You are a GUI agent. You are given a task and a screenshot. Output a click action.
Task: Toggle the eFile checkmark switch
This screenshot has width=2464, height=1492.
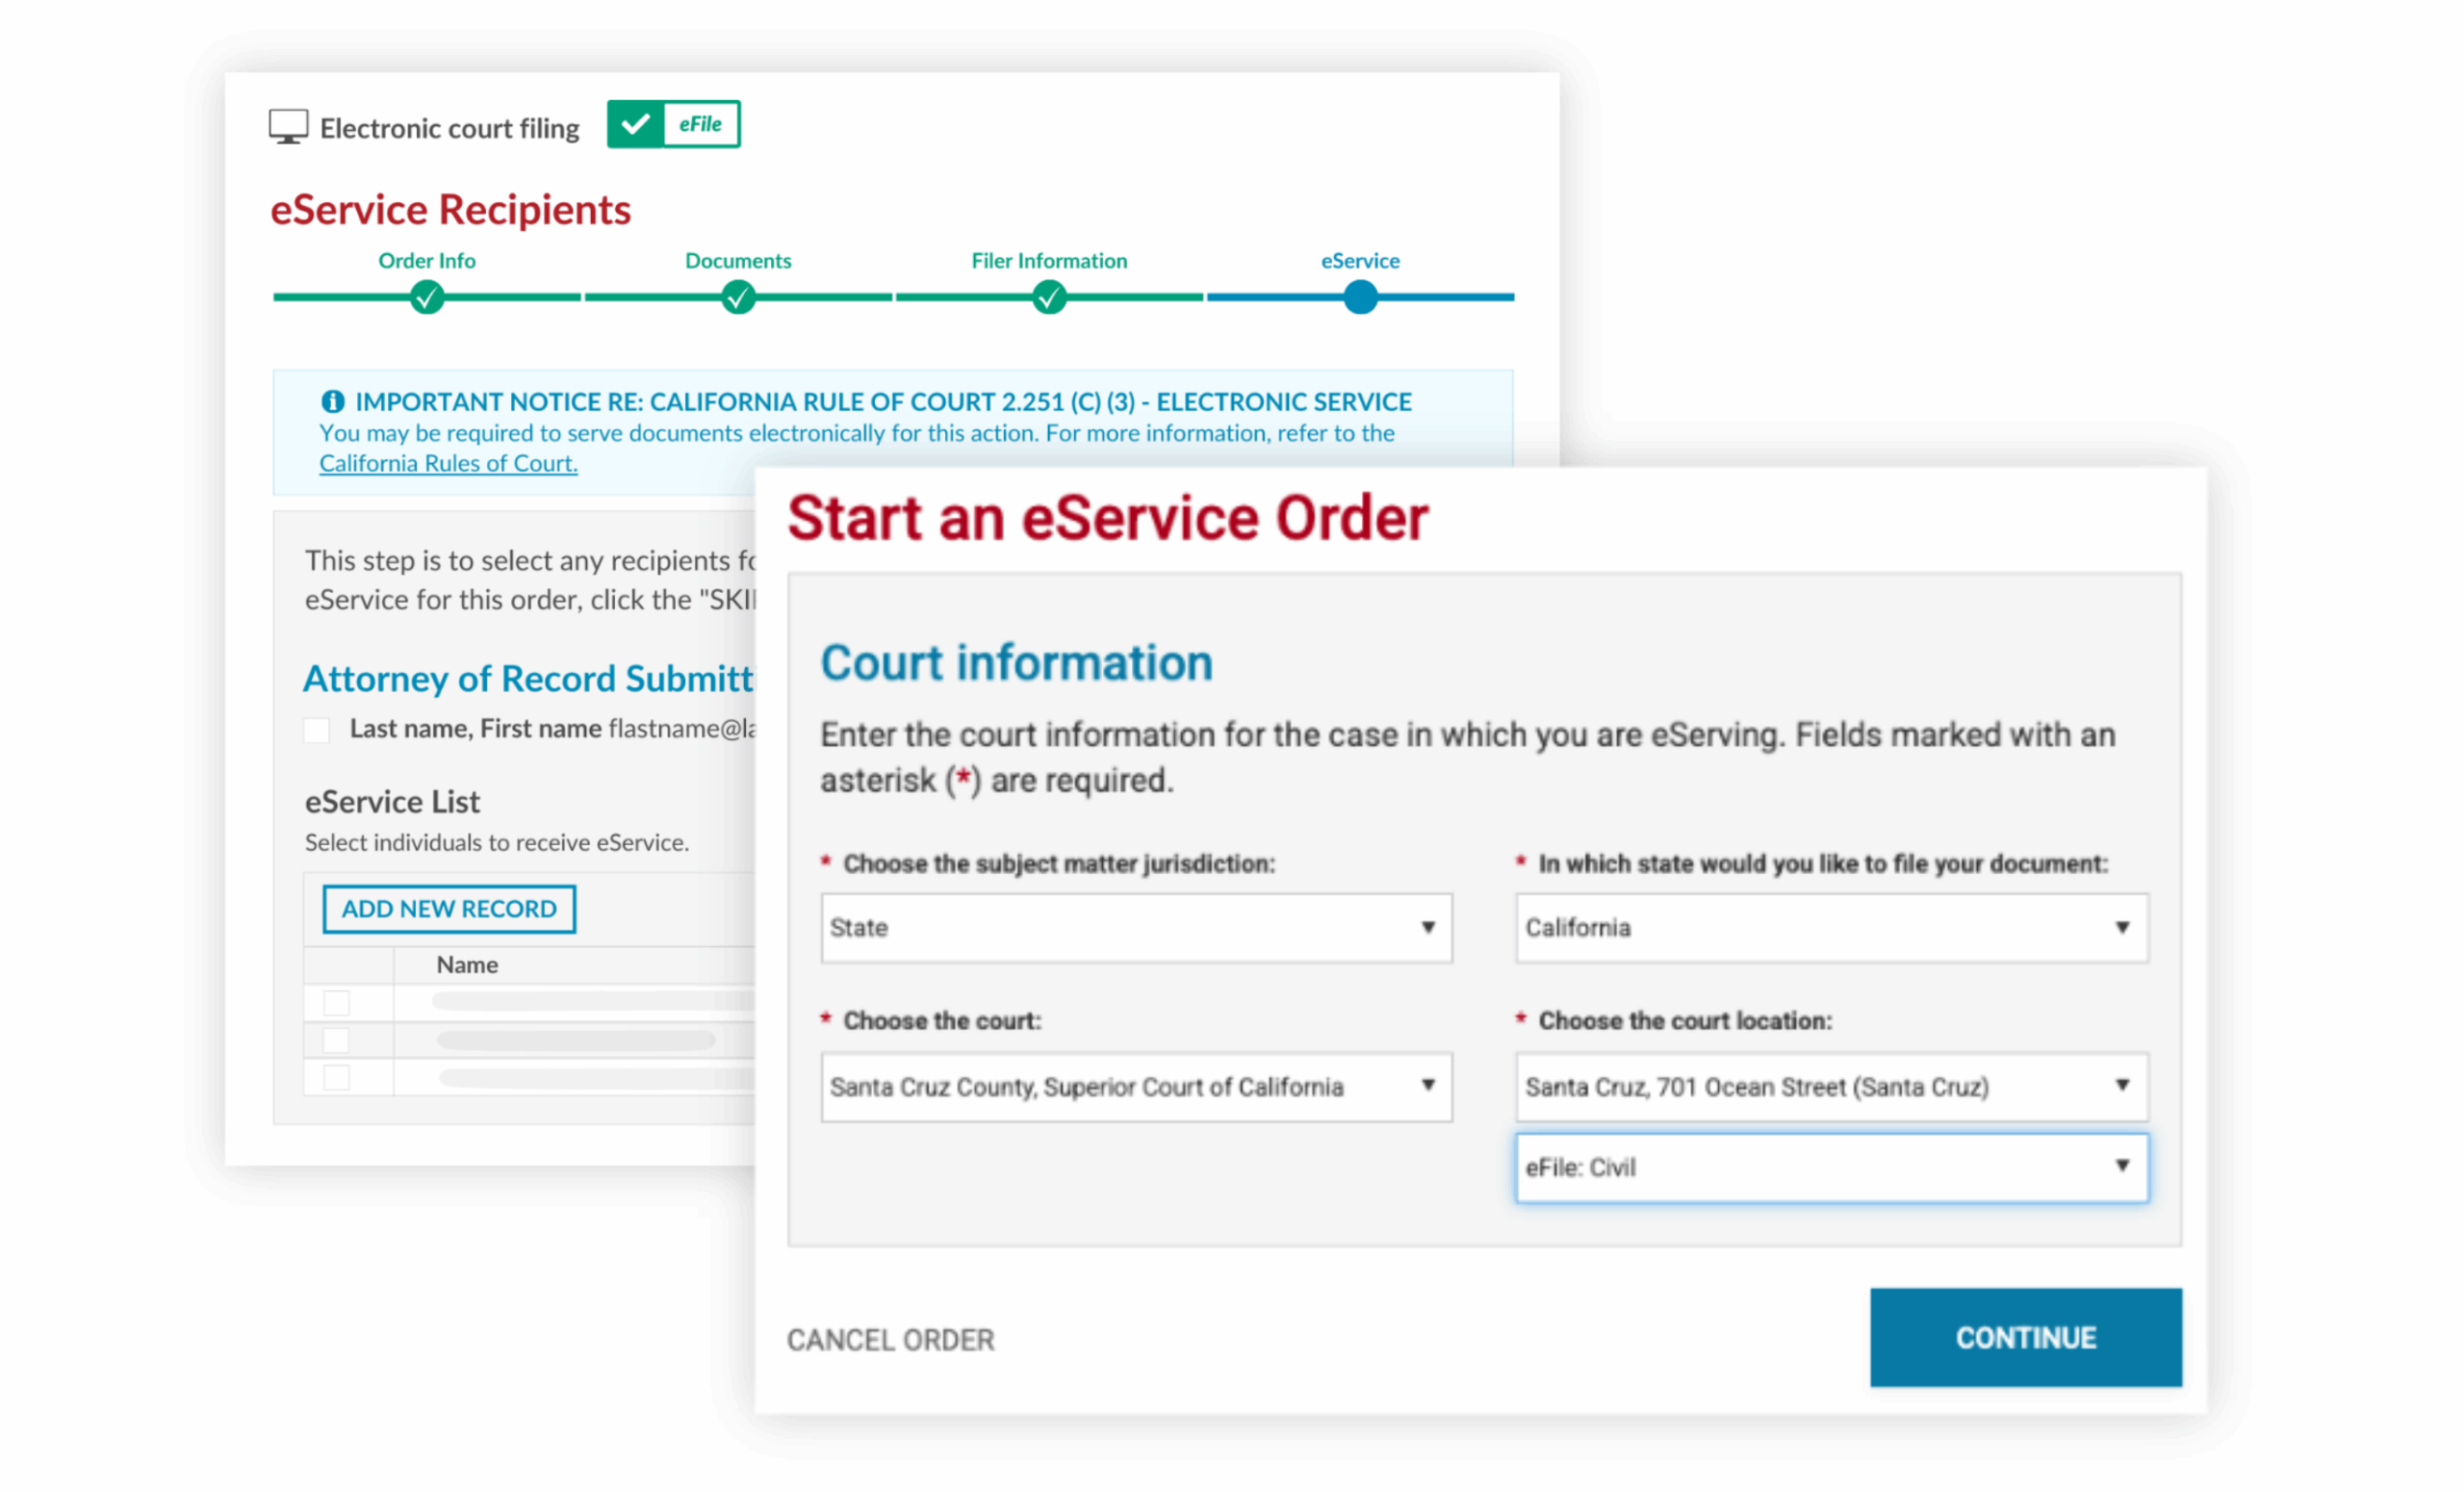(673, 124)
